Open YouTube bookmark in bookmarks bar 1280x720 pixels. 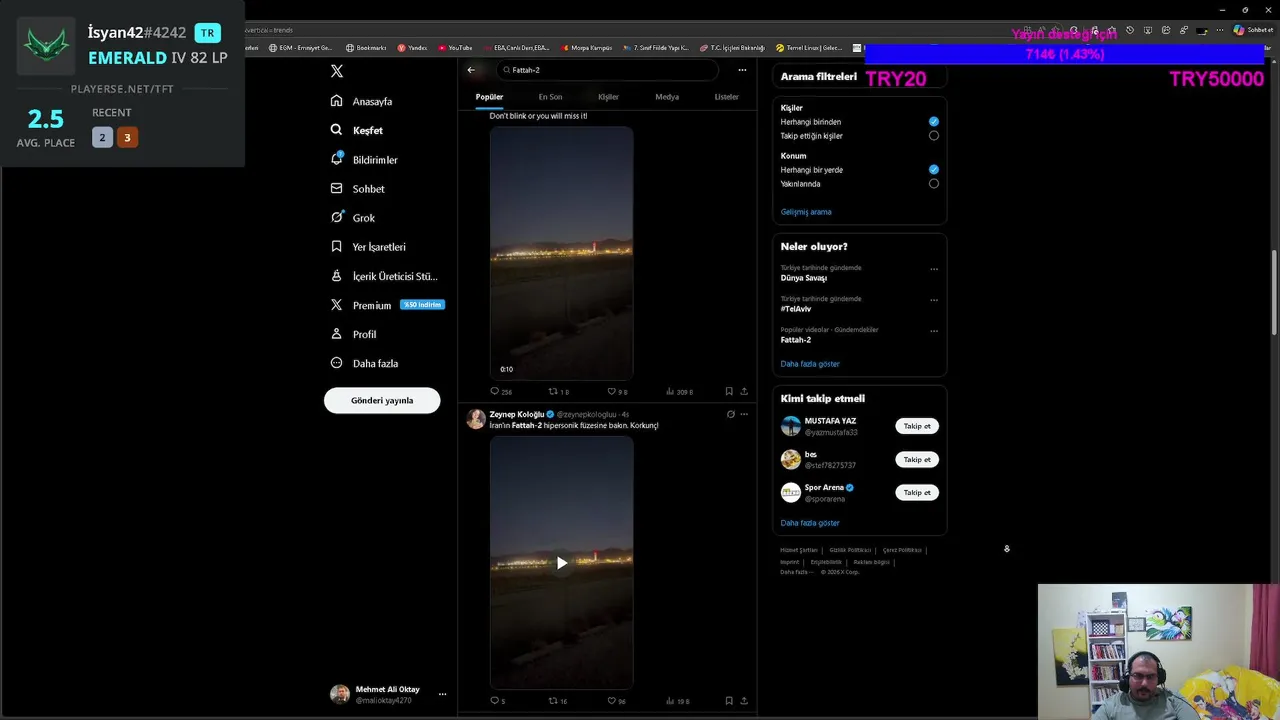coord(455,47)
